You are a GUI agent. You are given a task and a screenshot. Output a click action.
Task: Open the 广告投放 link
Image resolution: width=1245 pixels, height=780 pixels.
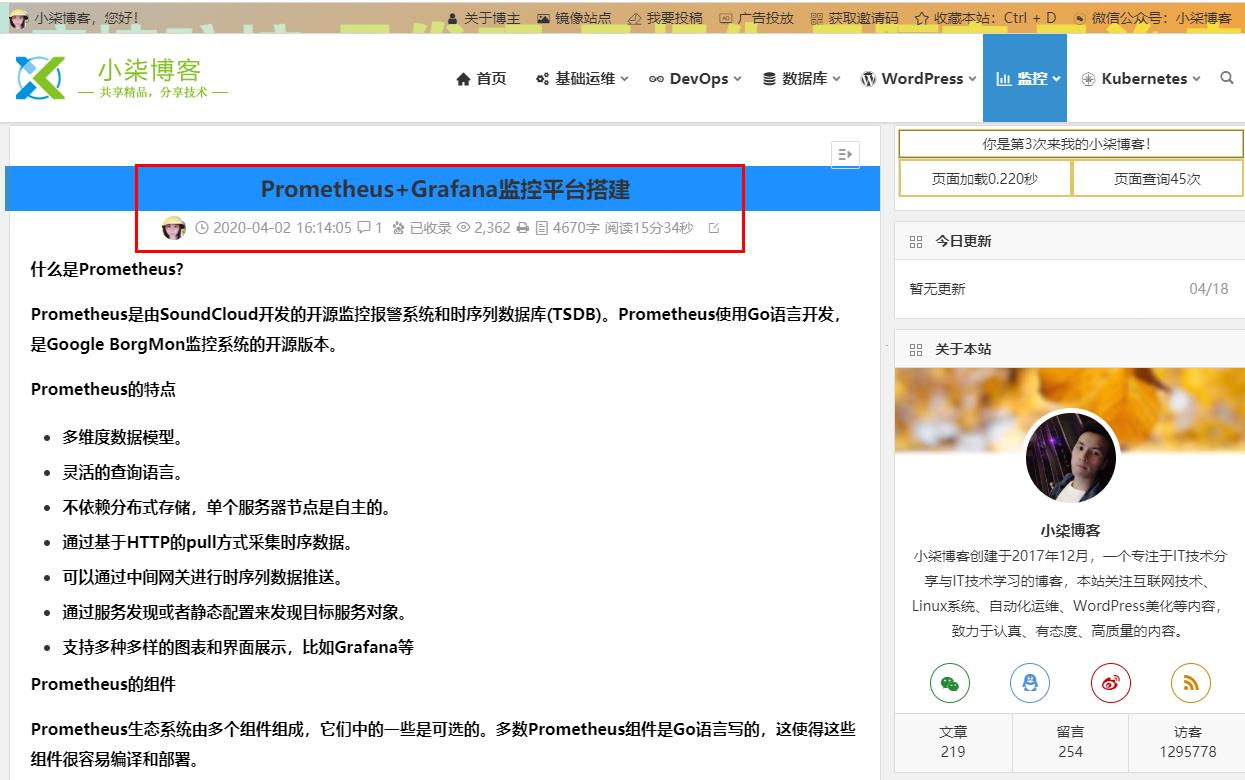(756, 18)
